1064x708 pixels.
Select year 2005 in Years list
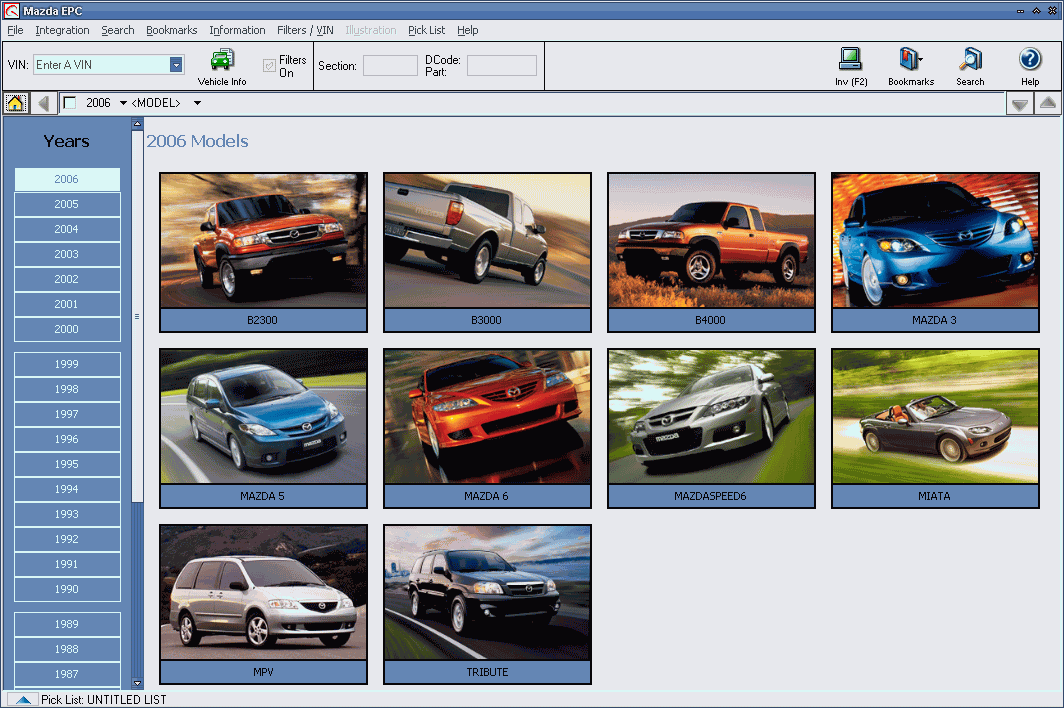click(x=66, y=204)
